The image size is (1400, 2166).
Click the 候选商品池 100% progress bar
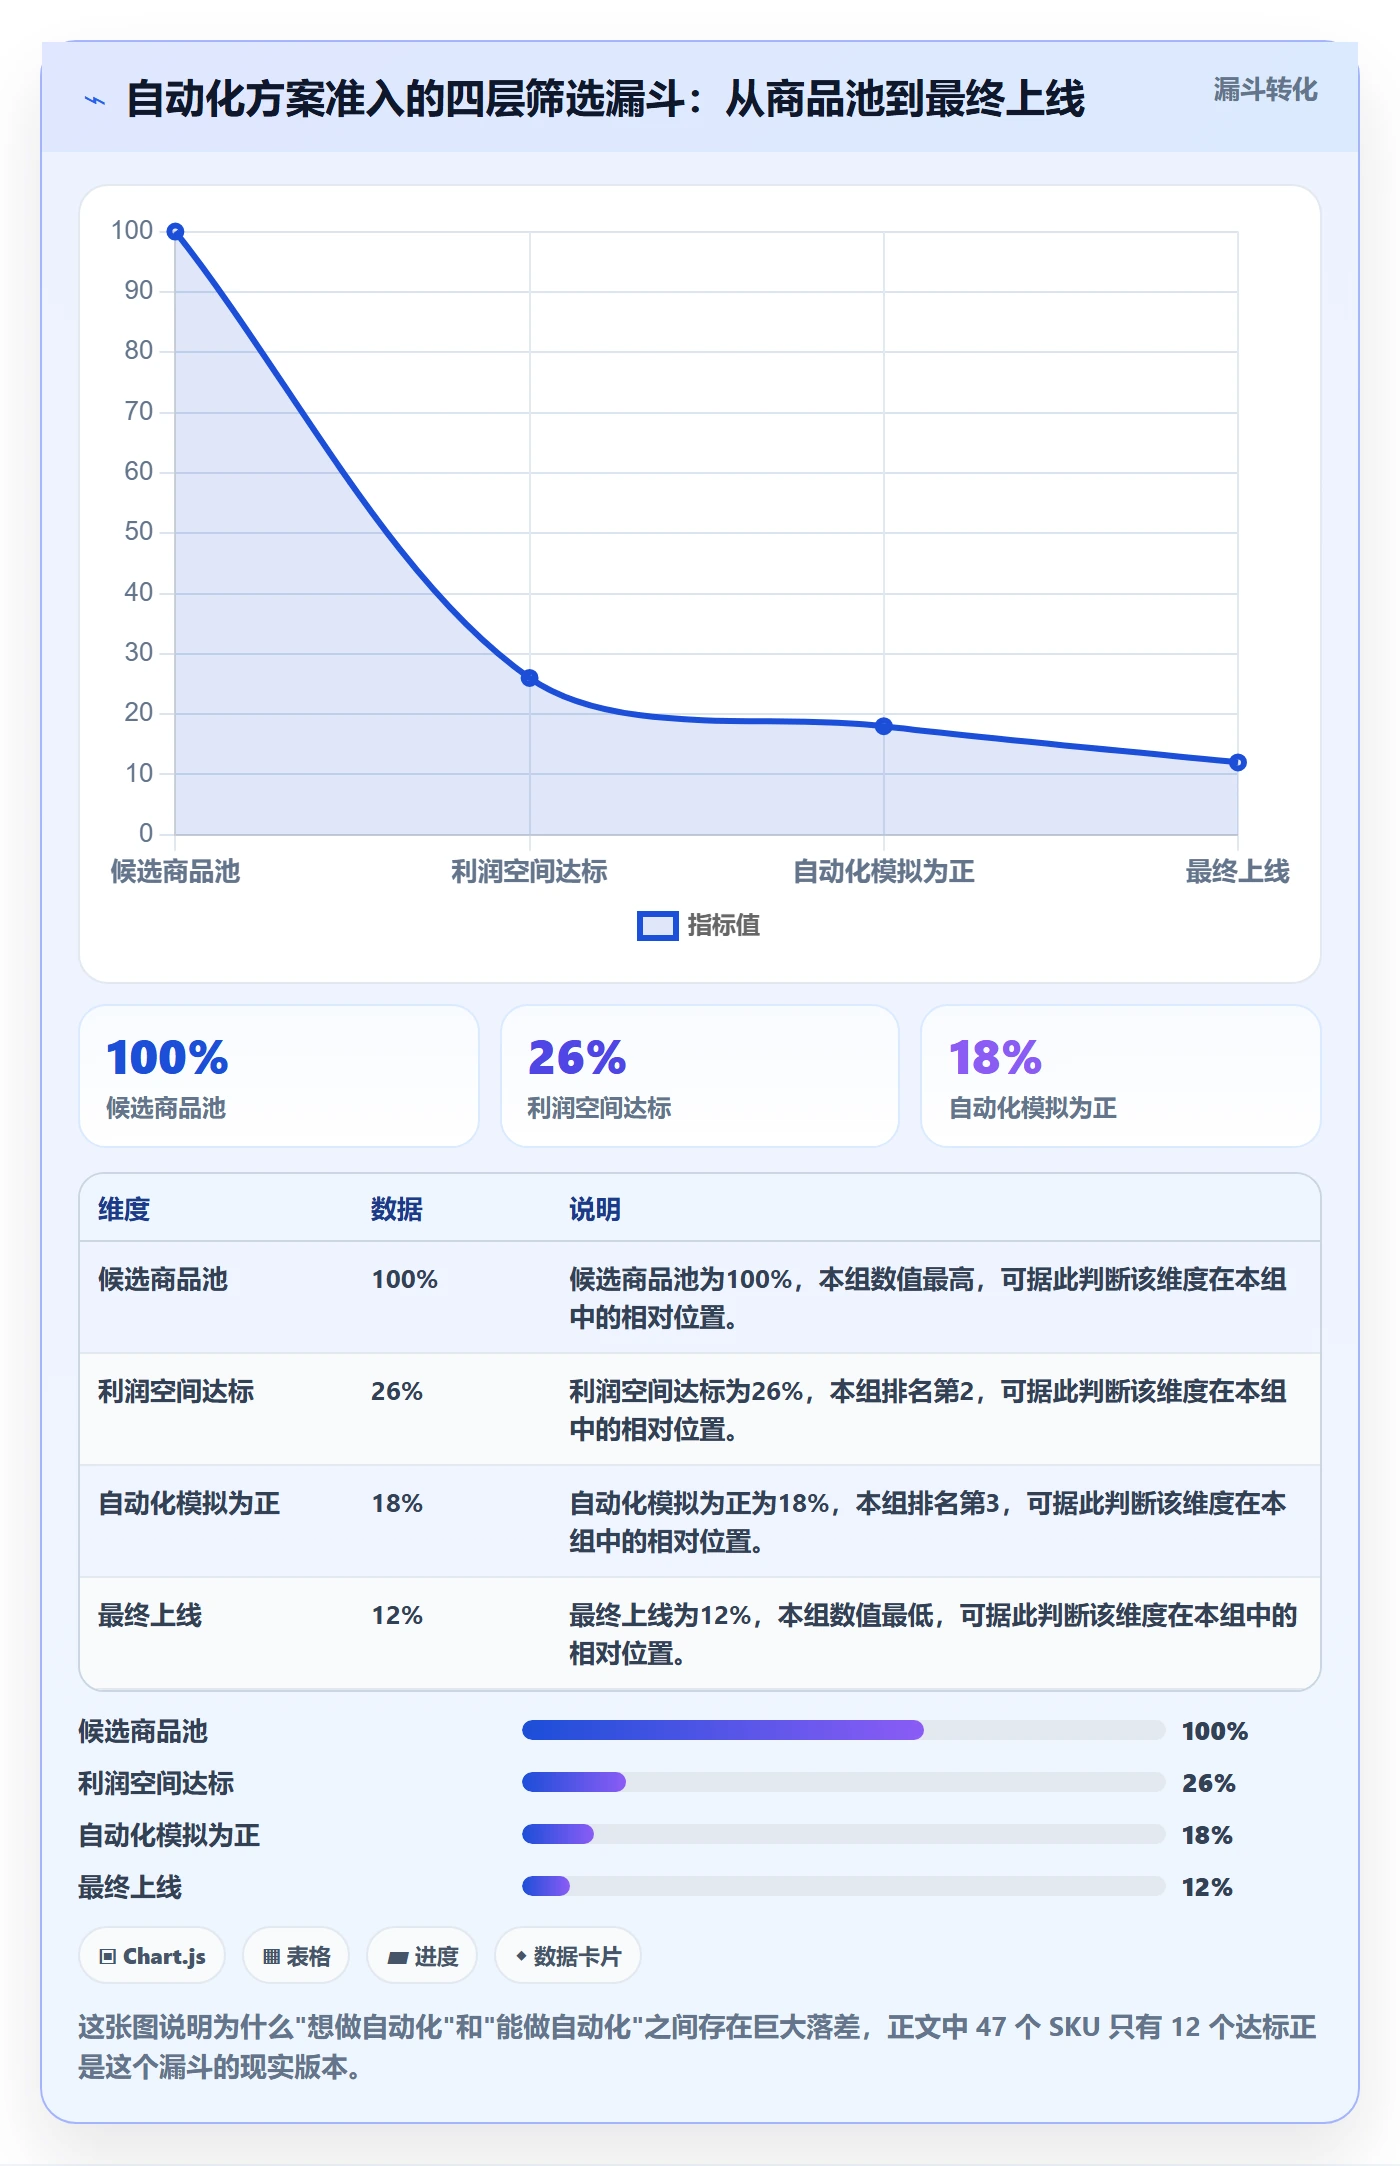[844, 1730]
